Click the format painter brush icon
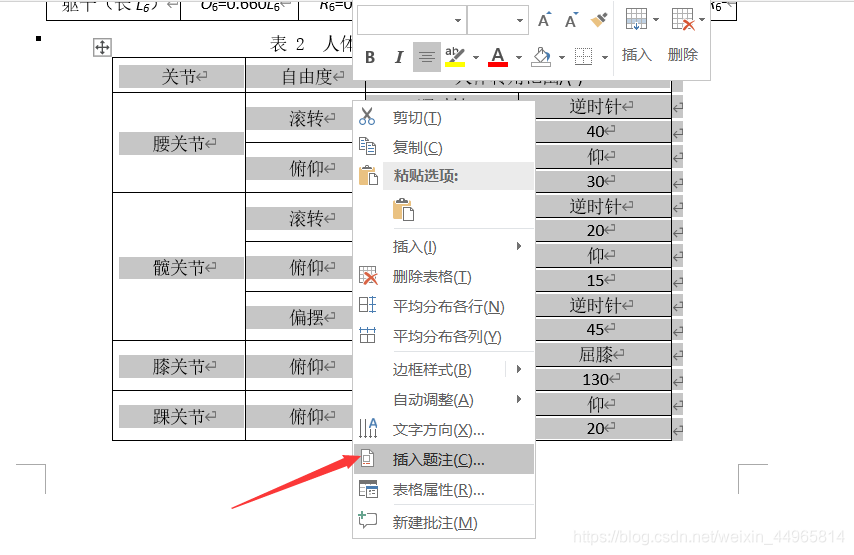The height and width of the screenshot is (555, 854). point(599,21)
